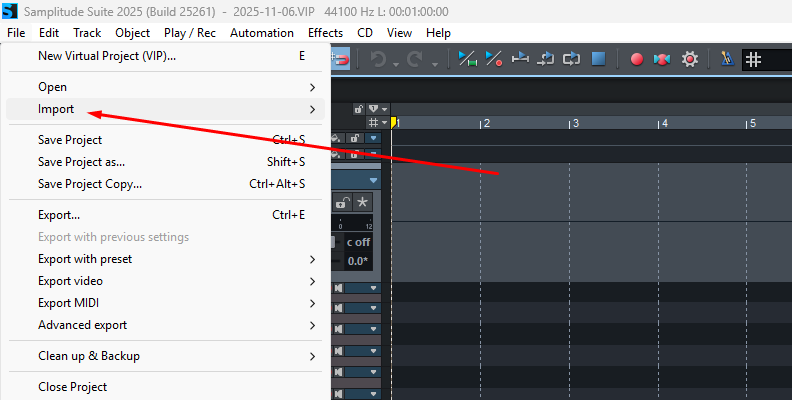Toggle the snap magnet icon
Viewport: 792px width, 400px height.
click(340, 60)
